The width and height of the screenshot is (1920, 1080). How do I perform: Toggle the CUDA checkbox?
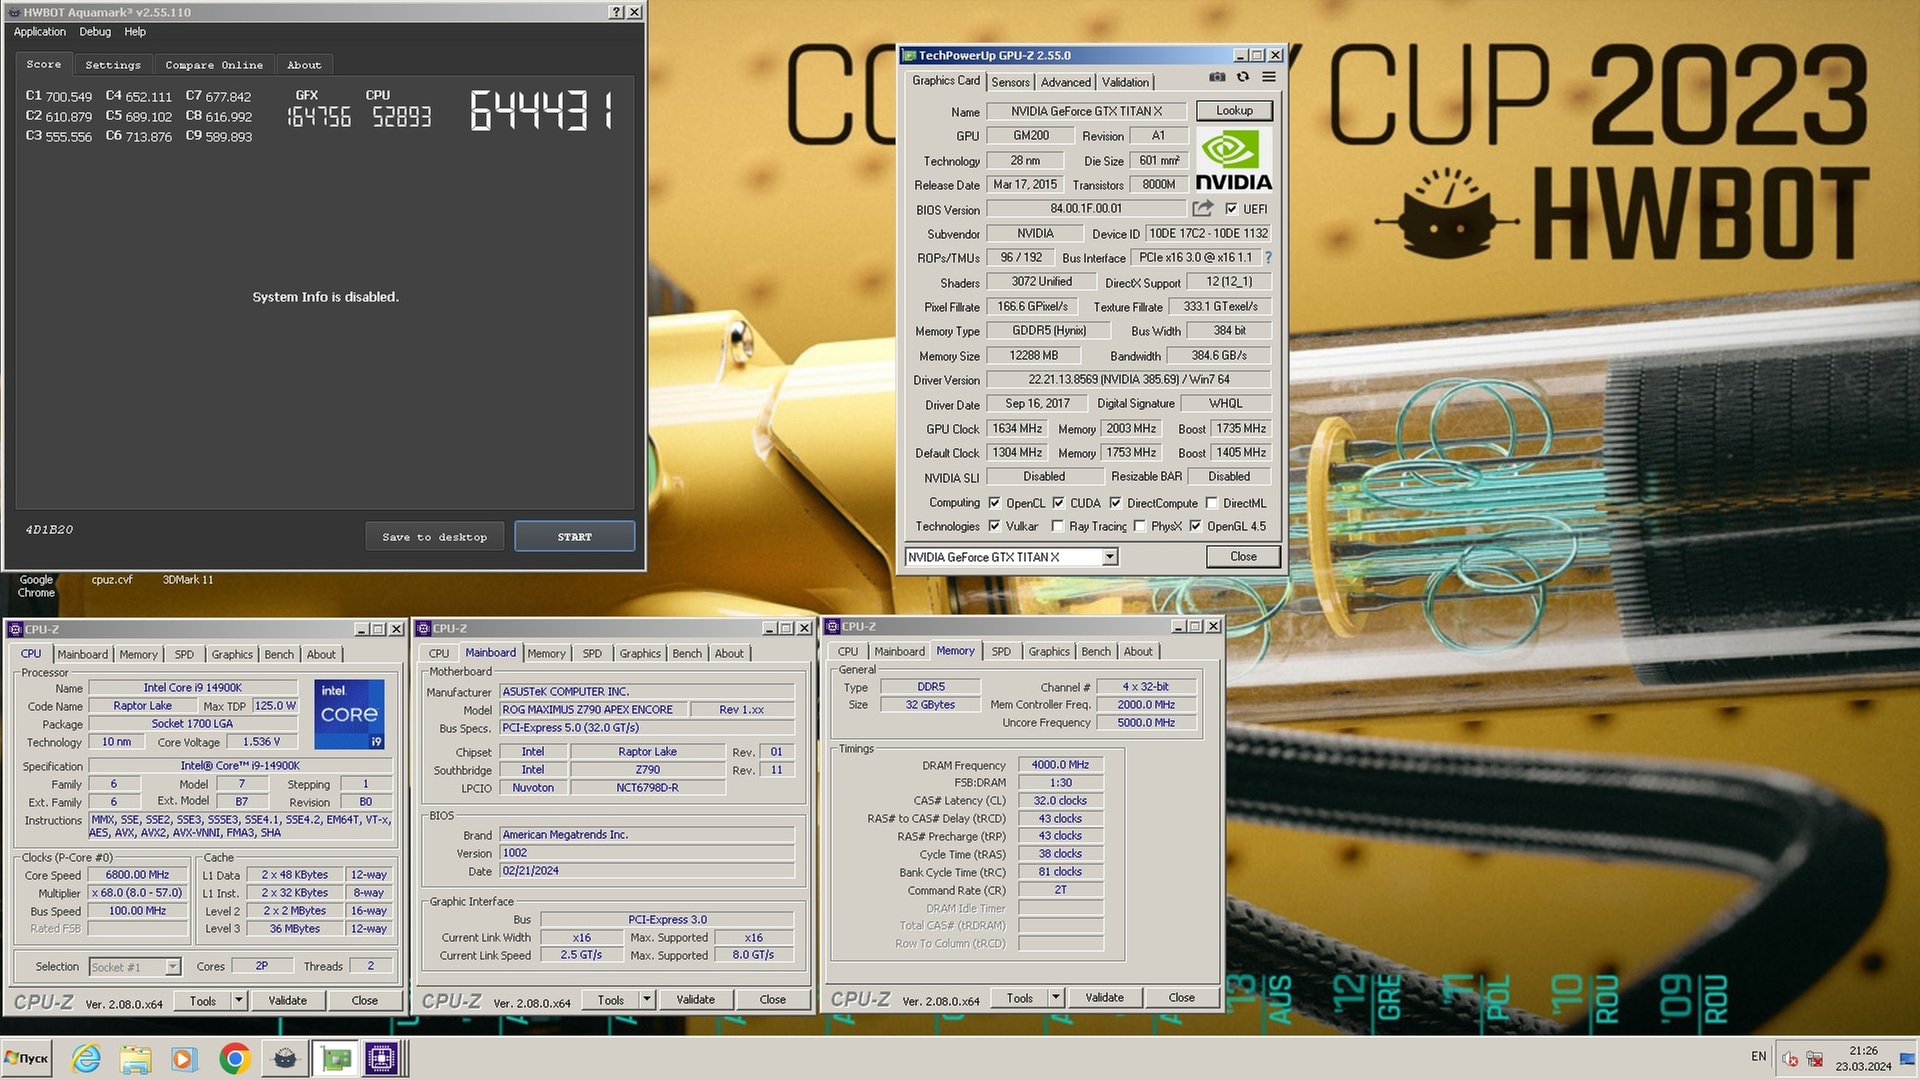pyautogui.click(x=1058, y=503)
